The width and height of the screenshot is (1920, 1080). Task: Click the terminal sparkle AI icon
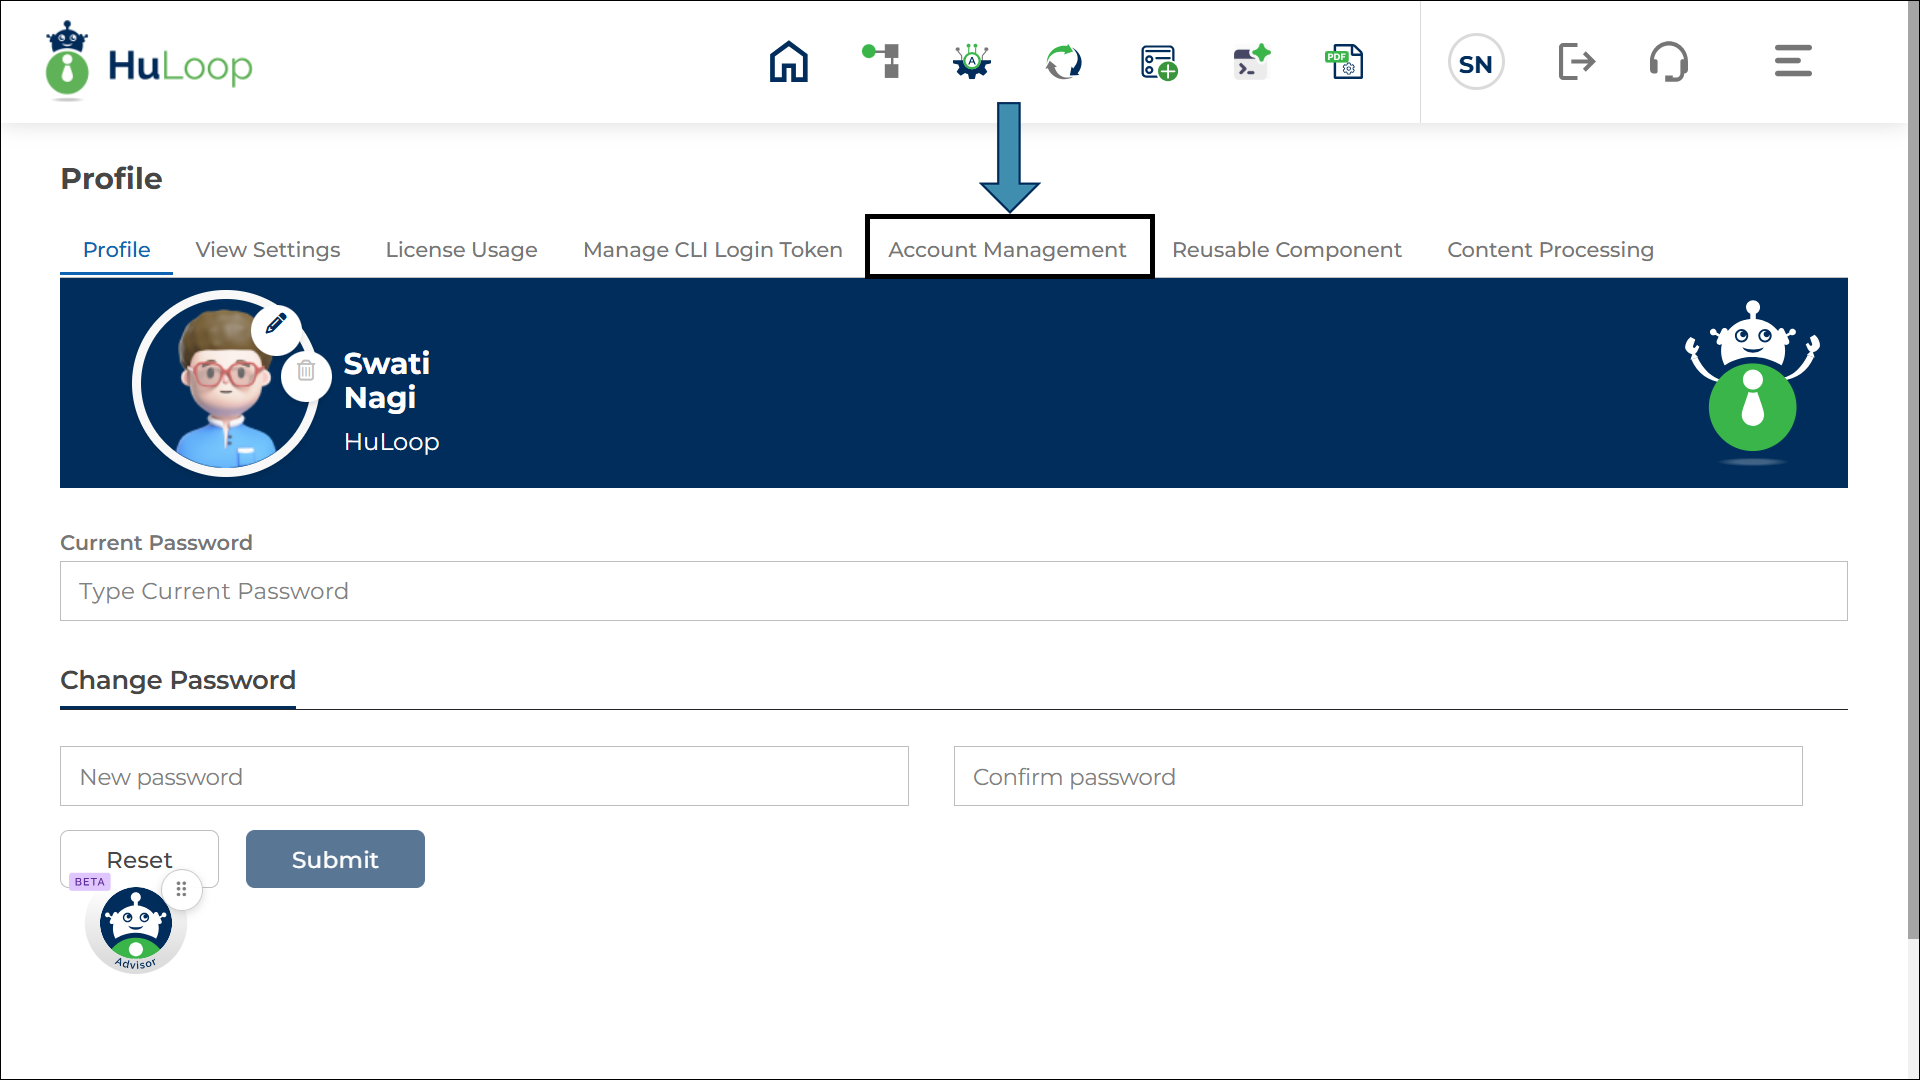pos(1251,62)
